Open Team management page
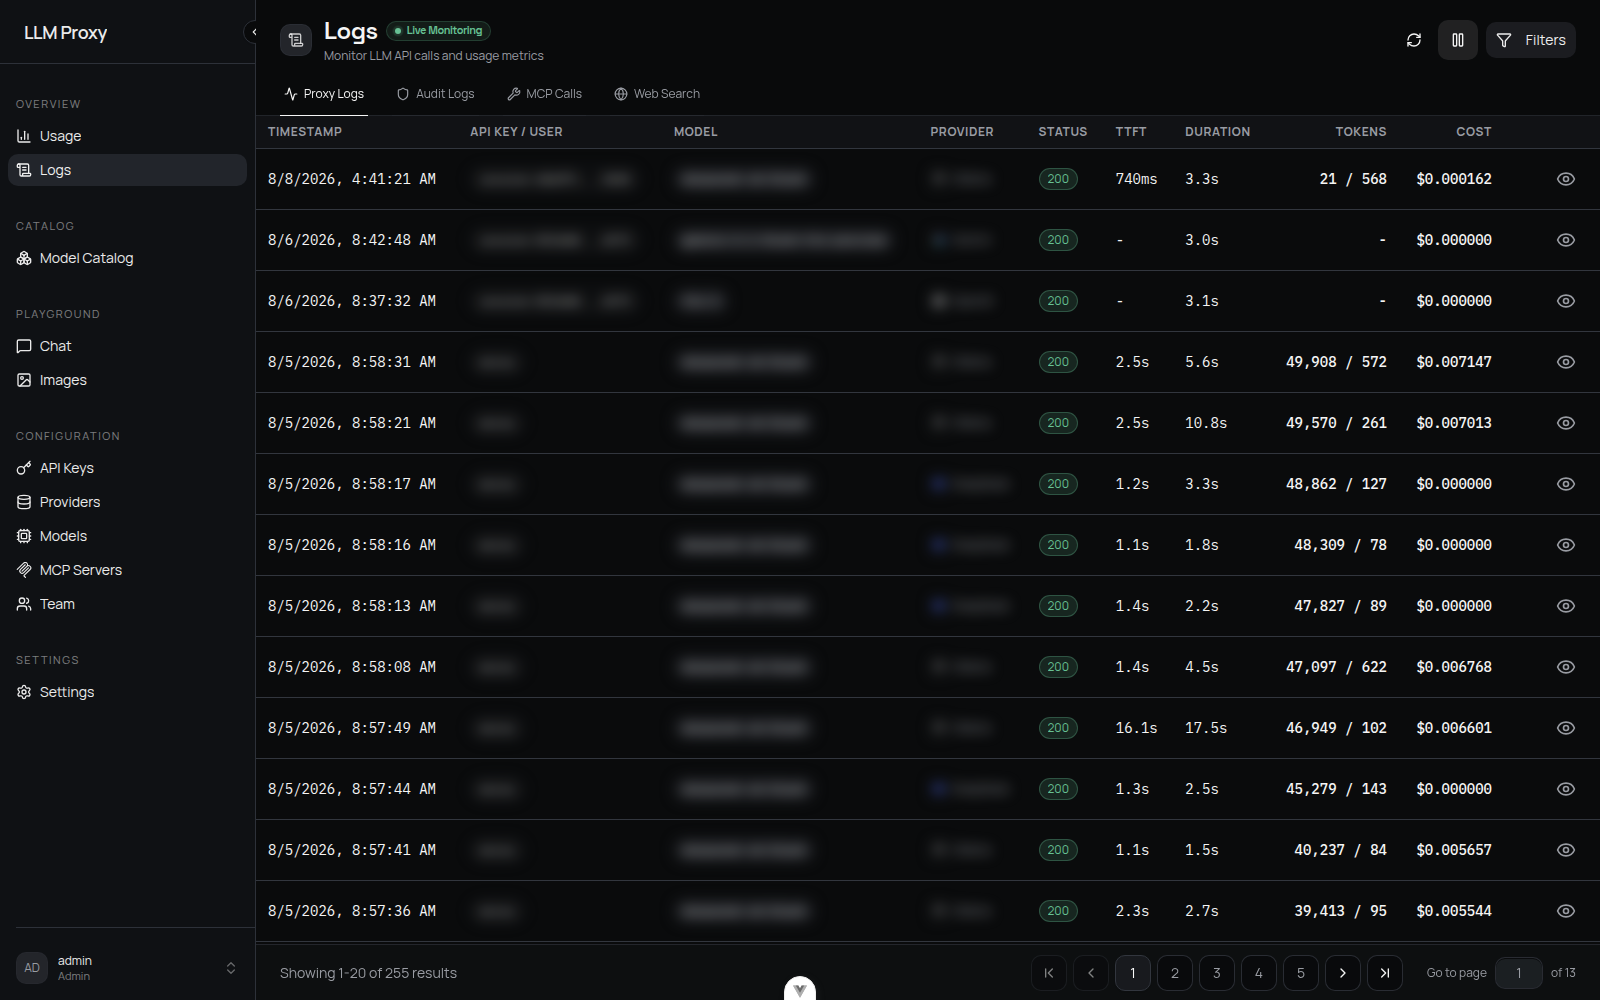Viewport: 1600px width, 1000px height. click(x=127, y=604)
